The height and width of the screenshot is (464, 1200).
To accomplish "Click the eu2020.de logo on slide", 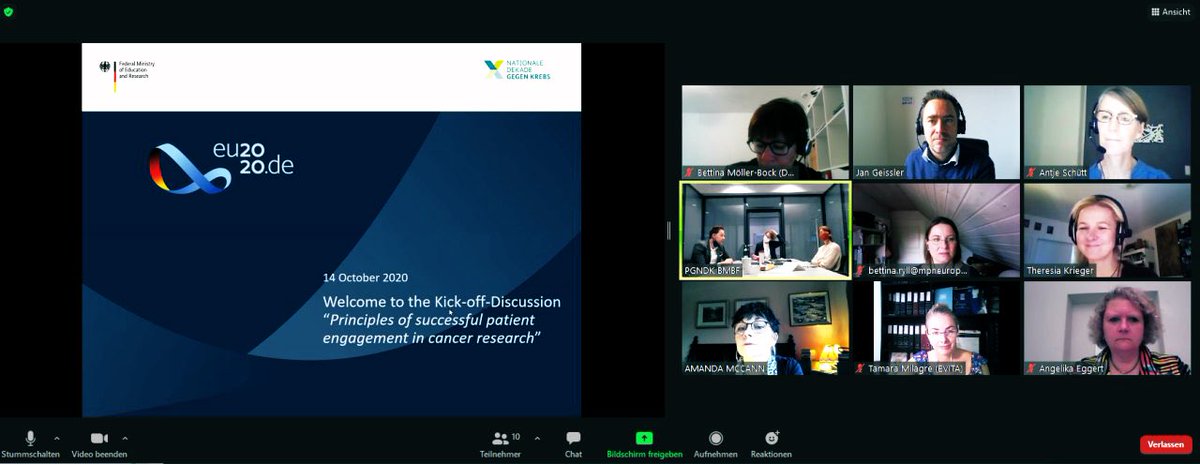I will point(221,166).
